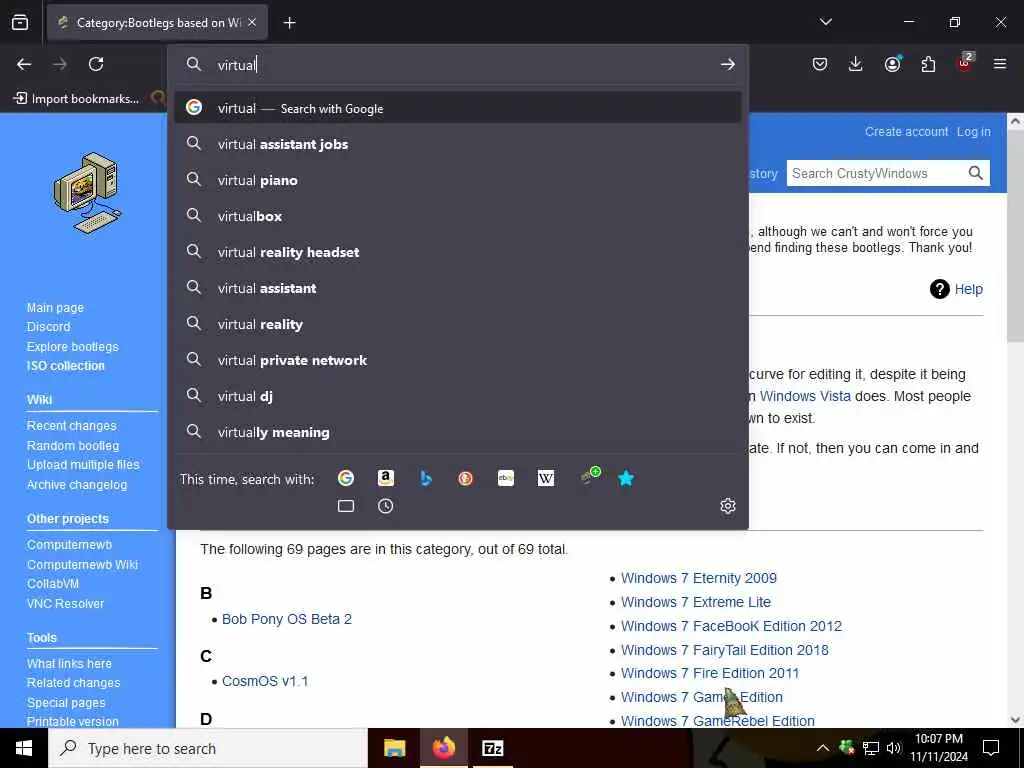
Task: Open the ISO collection link
Action: click(65, 366)
